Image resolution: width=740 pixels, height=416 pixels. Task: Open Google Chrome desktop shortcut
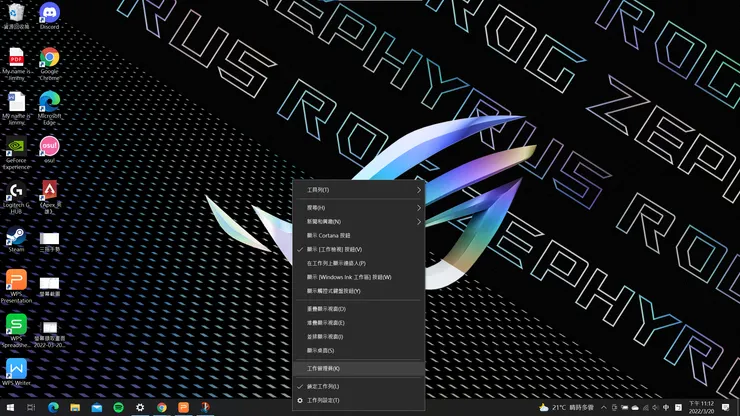(x=50, y=64)
